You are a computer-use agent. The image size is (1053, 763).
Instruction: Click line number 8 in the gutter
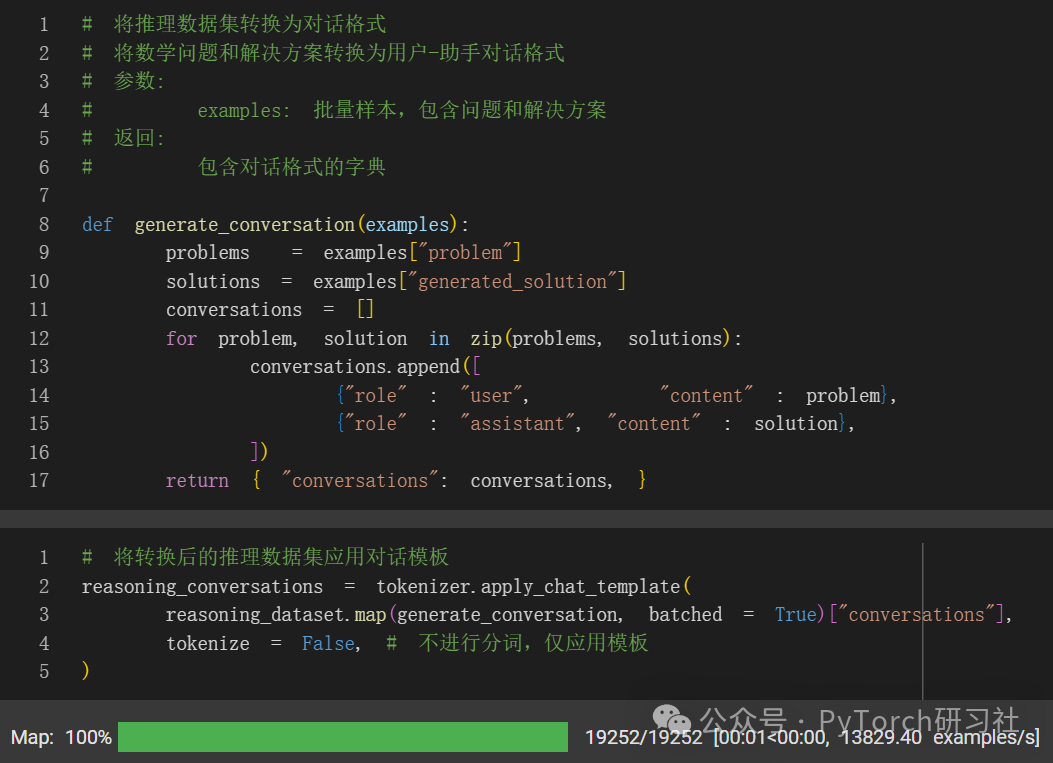click(x=44, y=224)
